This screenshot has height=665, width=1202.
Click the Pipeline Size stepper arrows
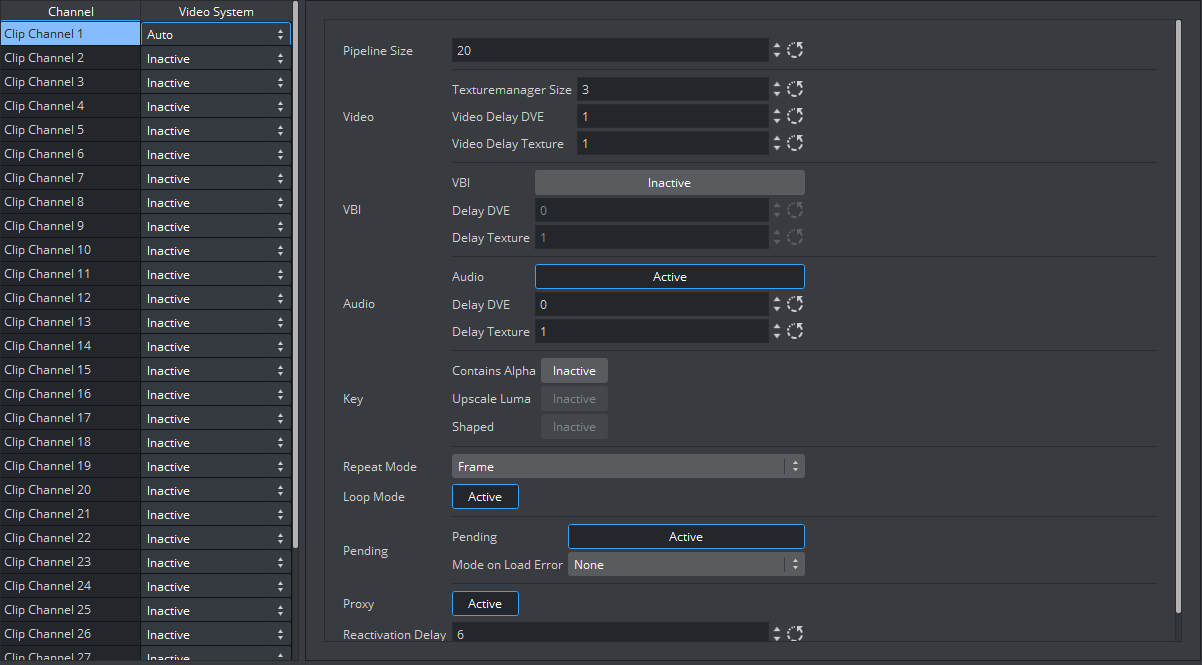click(x=777, y=50)
